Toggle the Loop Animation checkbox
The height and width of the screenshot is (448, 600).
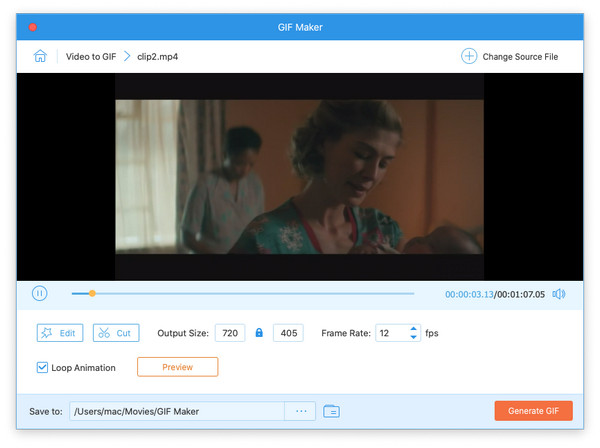point(42,367)
